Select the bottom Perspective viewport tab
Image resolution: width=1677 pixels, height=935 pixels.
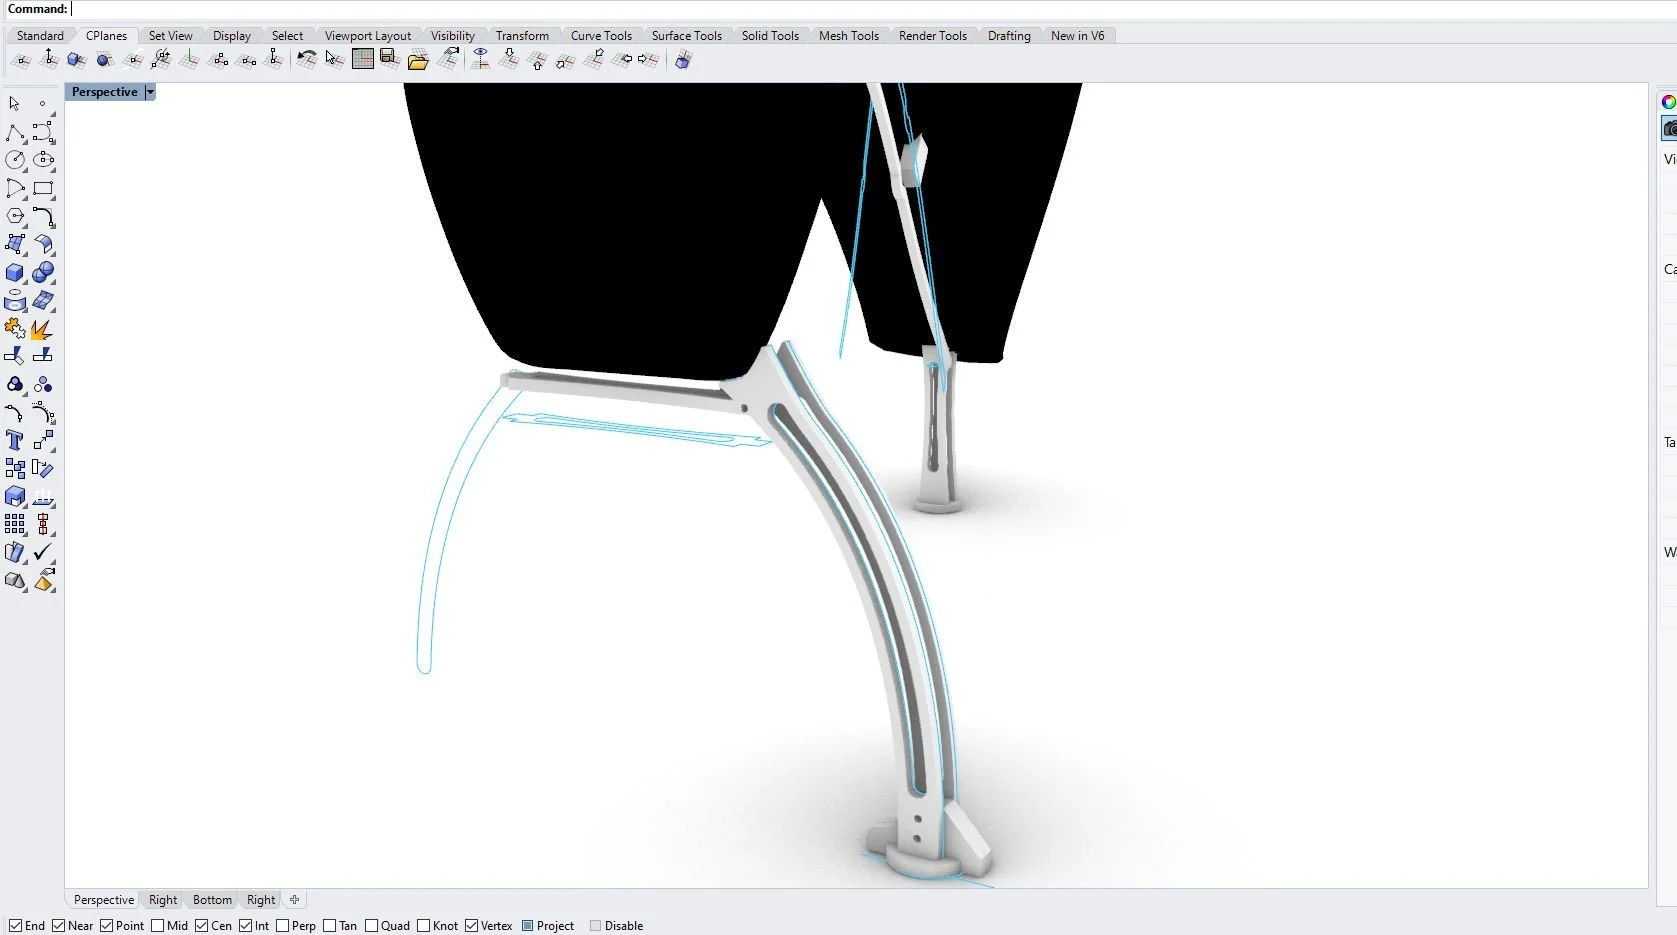(104, 900)
